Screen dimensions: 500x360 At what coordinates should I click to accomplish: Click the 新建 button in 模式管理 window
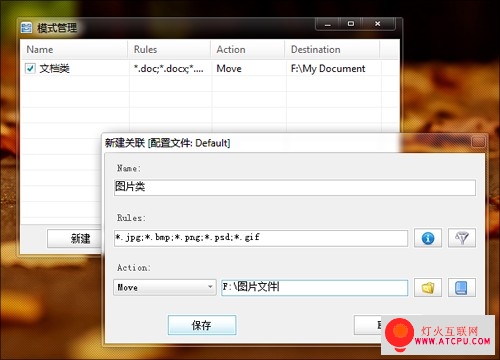[75, 238]
